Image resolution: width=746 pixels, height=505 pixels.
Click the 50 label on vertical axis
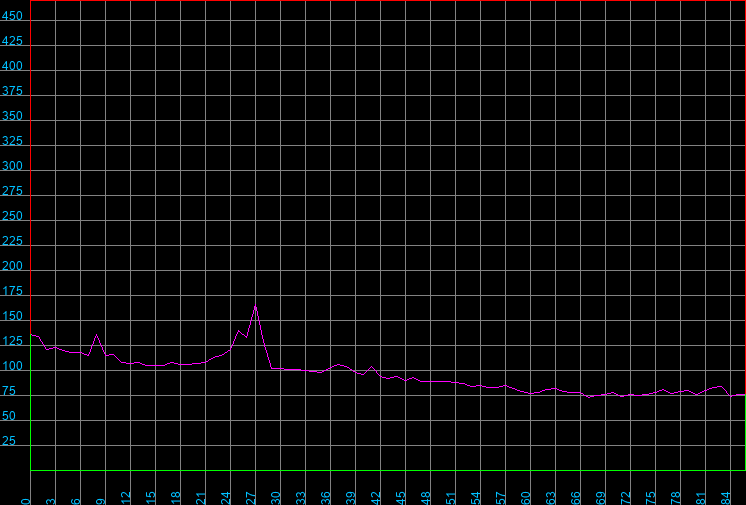pyautogui.click(x=9, y=416)
